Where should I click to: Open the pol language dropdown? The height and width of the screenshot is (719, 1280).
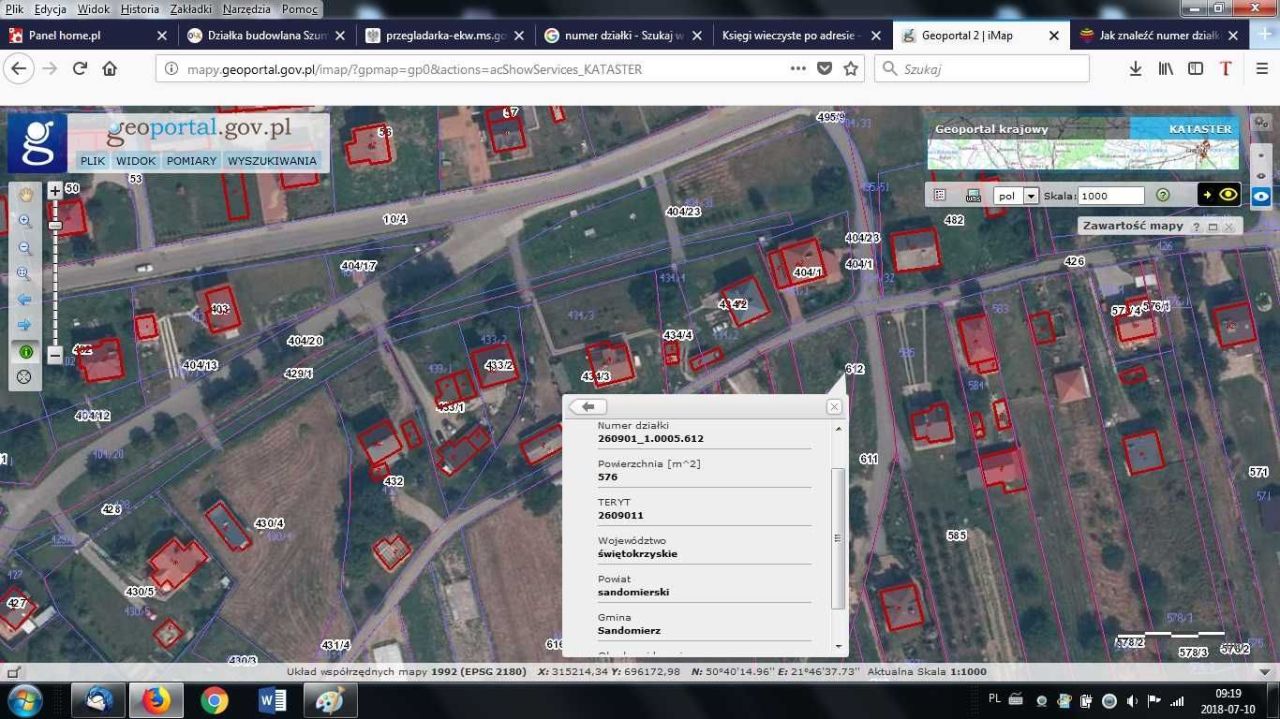coord(1031,195)
